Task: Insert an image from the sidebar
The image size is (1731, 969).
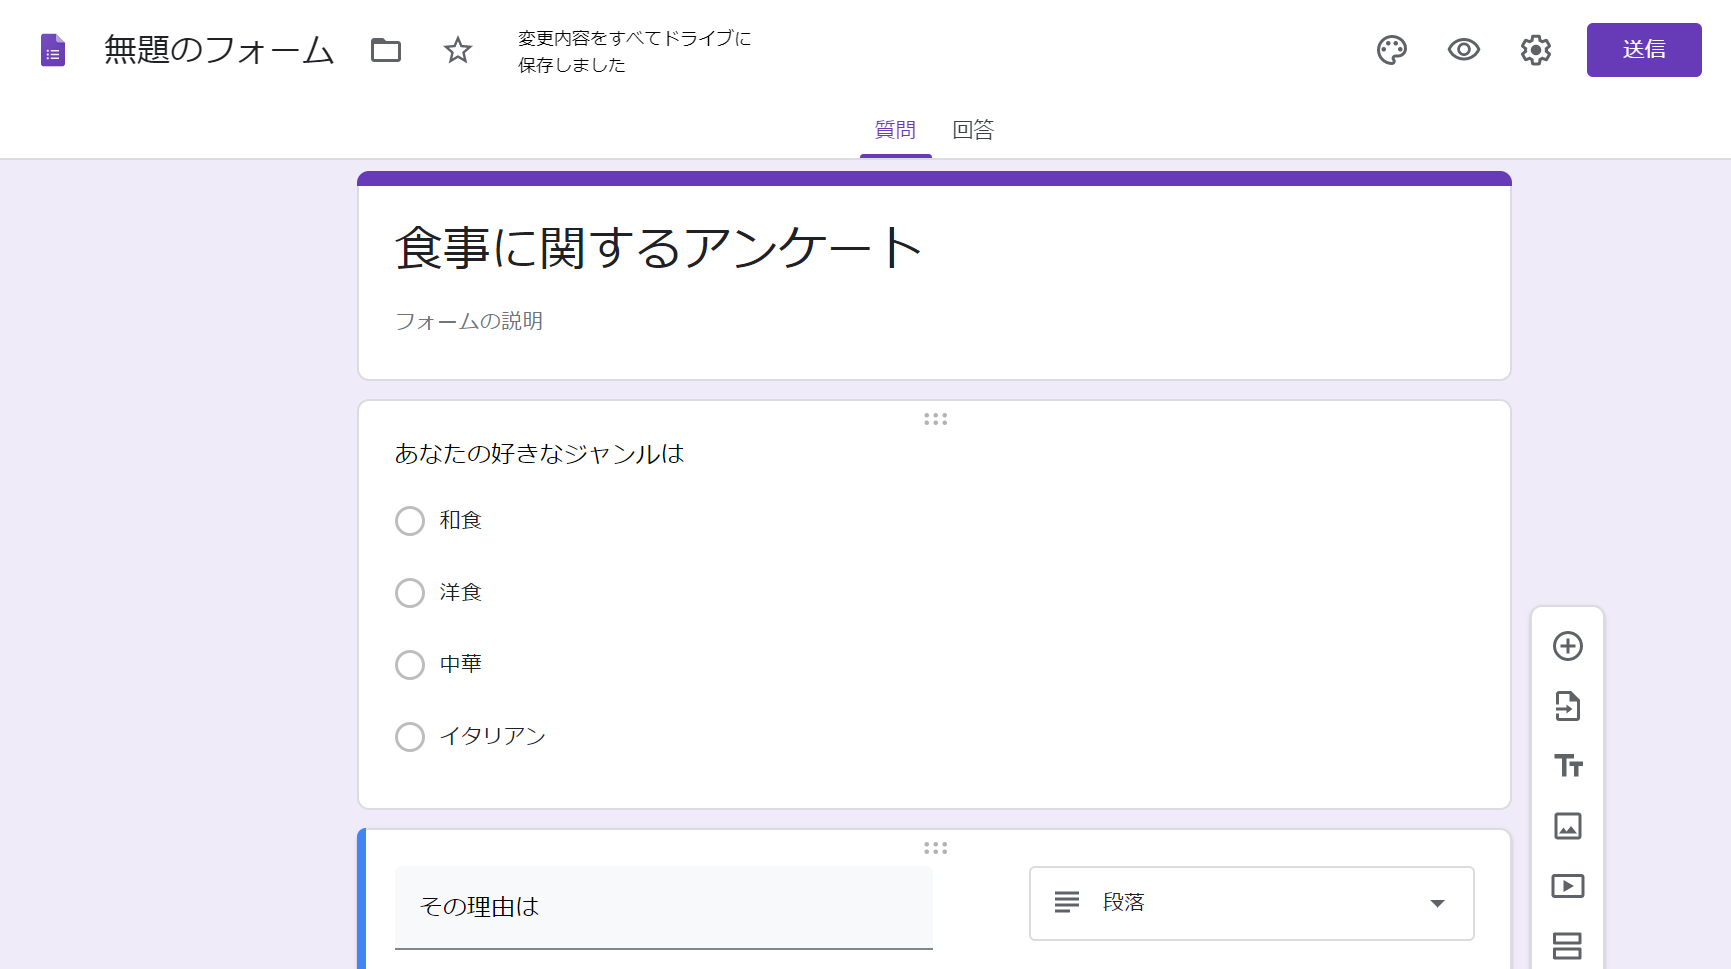Action: tap(1567, 826)
